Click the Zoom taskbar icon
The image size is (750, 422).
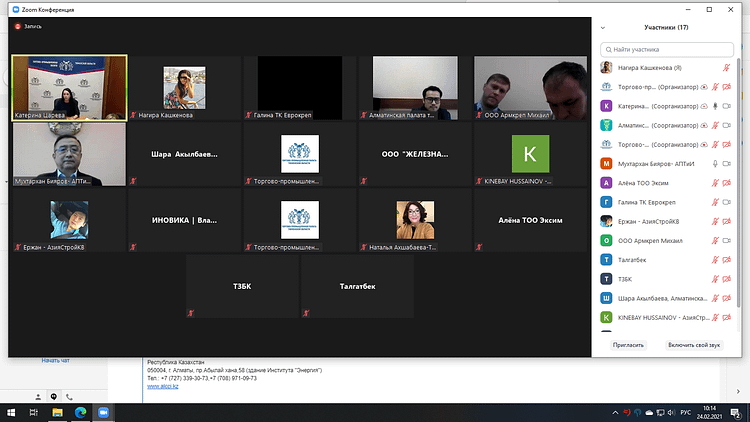(x=103, y=412)
